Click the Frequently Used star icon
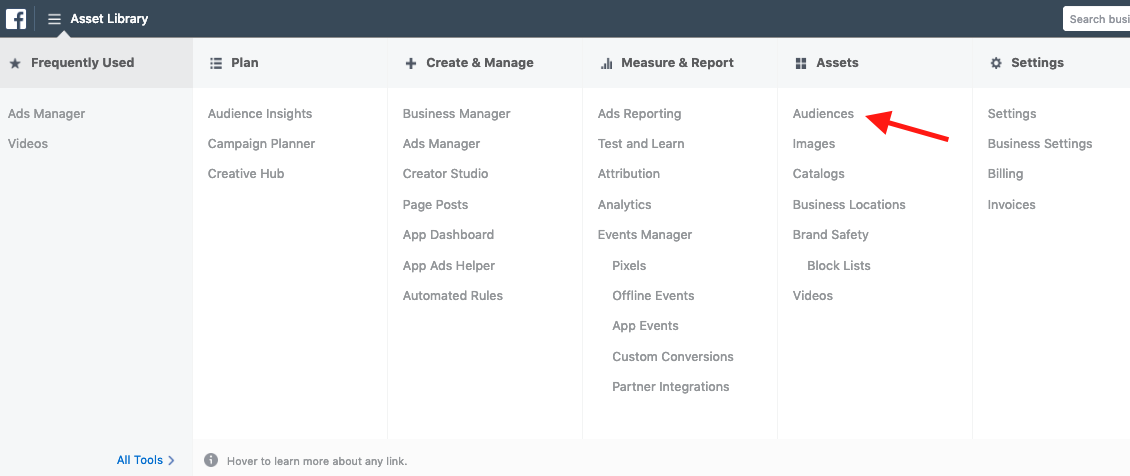 pos(14,63)
